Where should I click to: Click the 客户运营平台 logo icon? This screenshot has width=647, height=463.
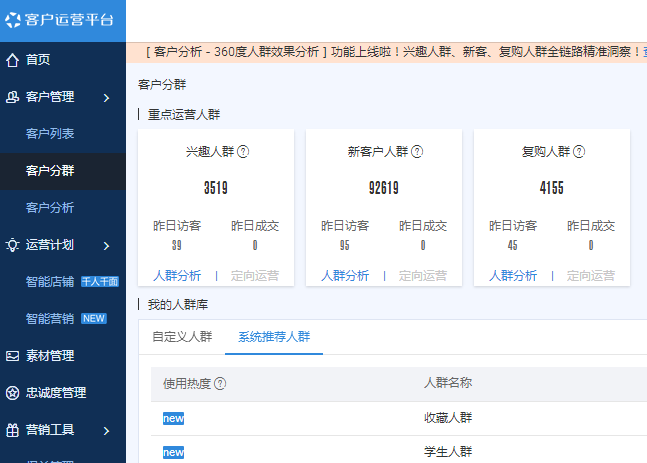[13, 19]
